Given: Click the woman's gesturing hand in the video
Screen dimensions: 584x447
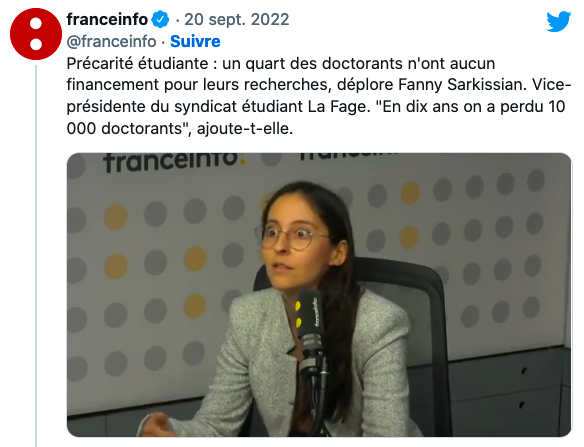Looking at the screenshot, I should pyautogui.click(x=158, y=425).
